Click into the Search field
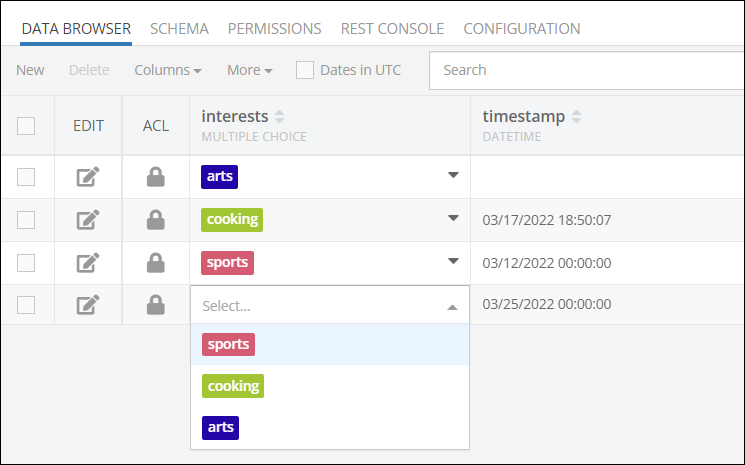The height and width of the screenshot is (465, 745). 586,70
